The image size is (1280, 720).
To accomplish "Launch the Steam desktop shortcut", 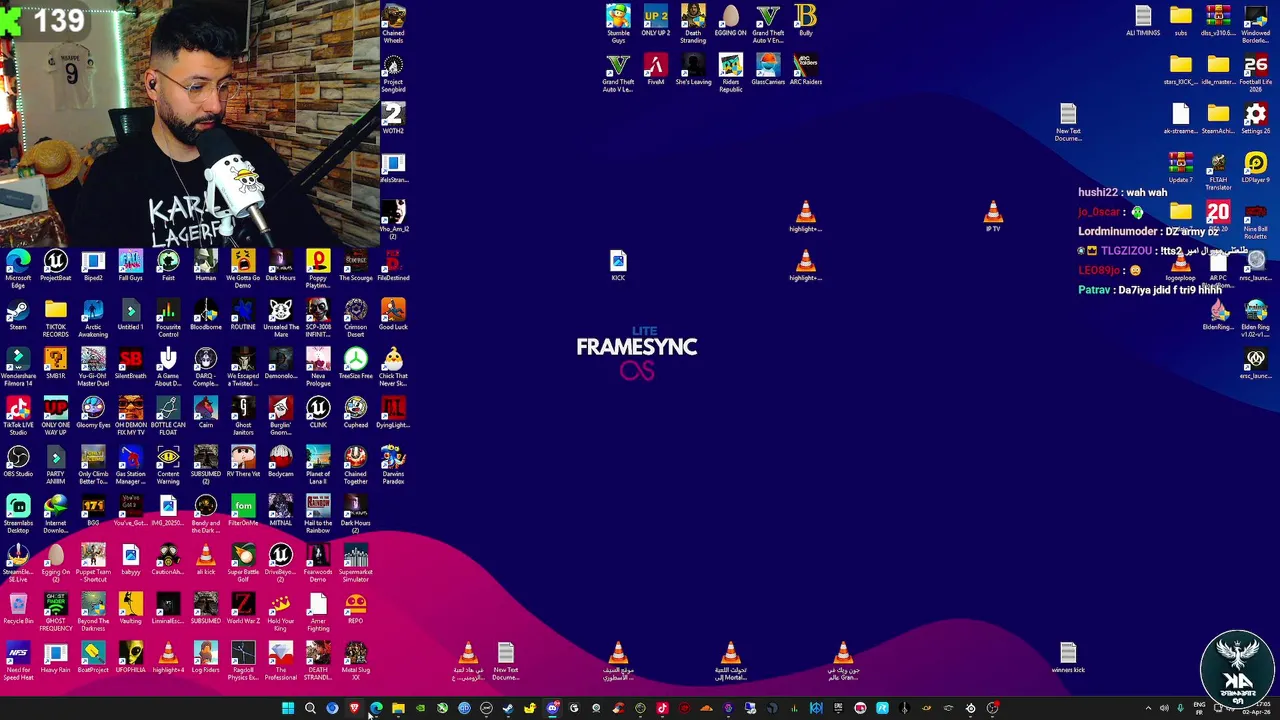I will pyautogui.click(x=18, y=315).
